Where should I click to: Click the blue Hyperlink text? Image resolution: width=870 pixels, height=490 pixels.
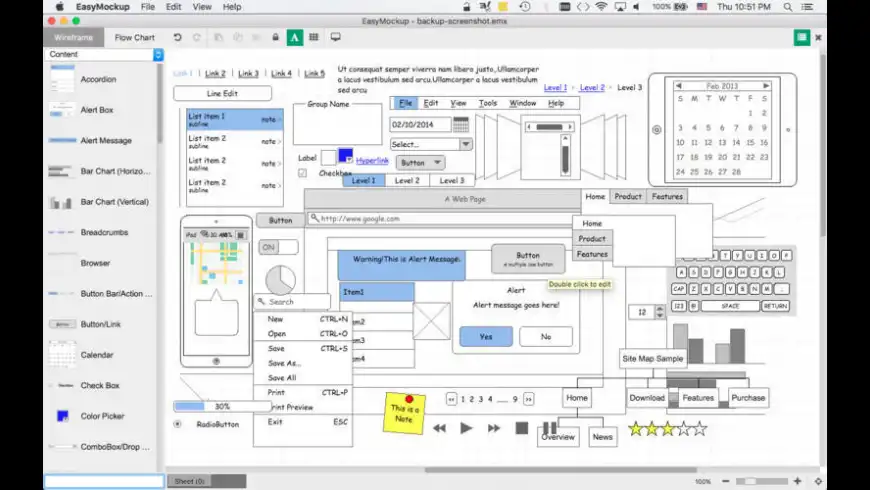[372, 160]
